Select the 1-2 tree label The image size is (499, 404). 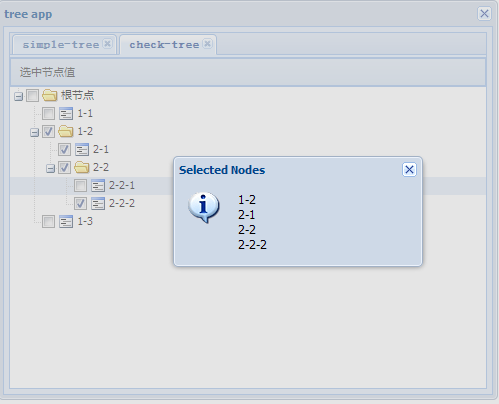click(85, 131)
